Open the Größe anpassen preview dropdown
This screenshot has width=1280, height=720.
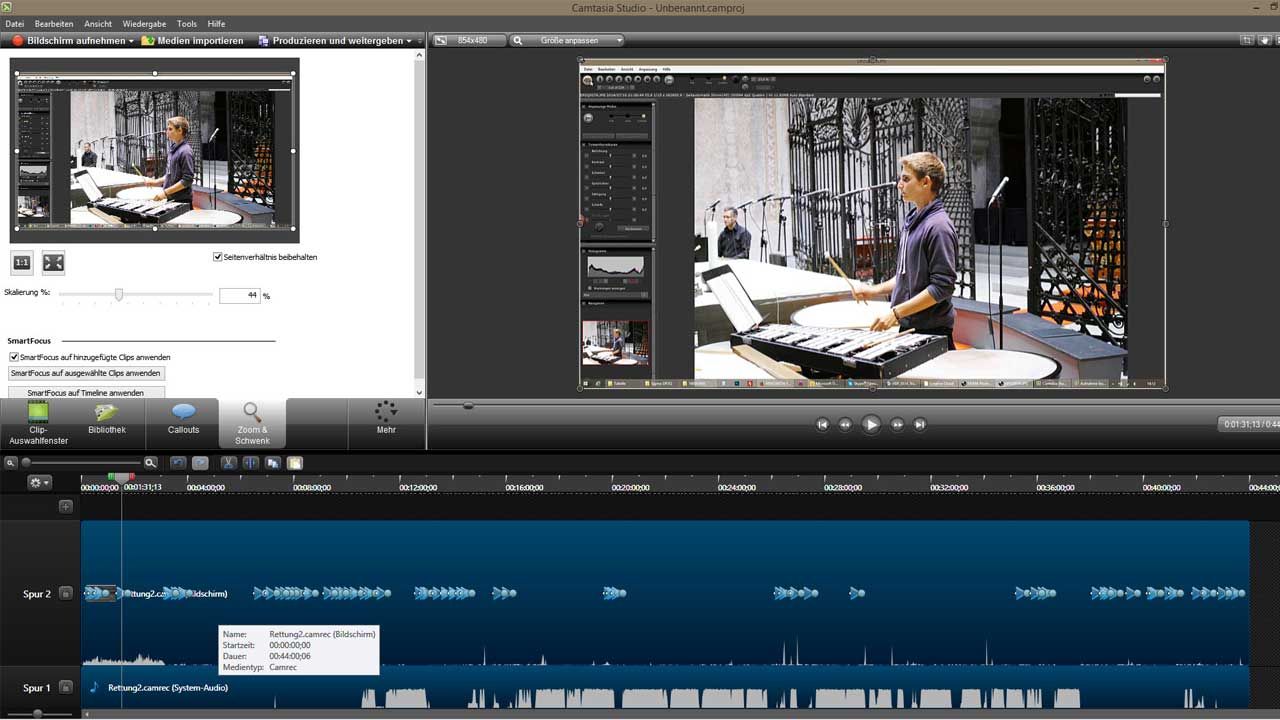tap(567, 41)
